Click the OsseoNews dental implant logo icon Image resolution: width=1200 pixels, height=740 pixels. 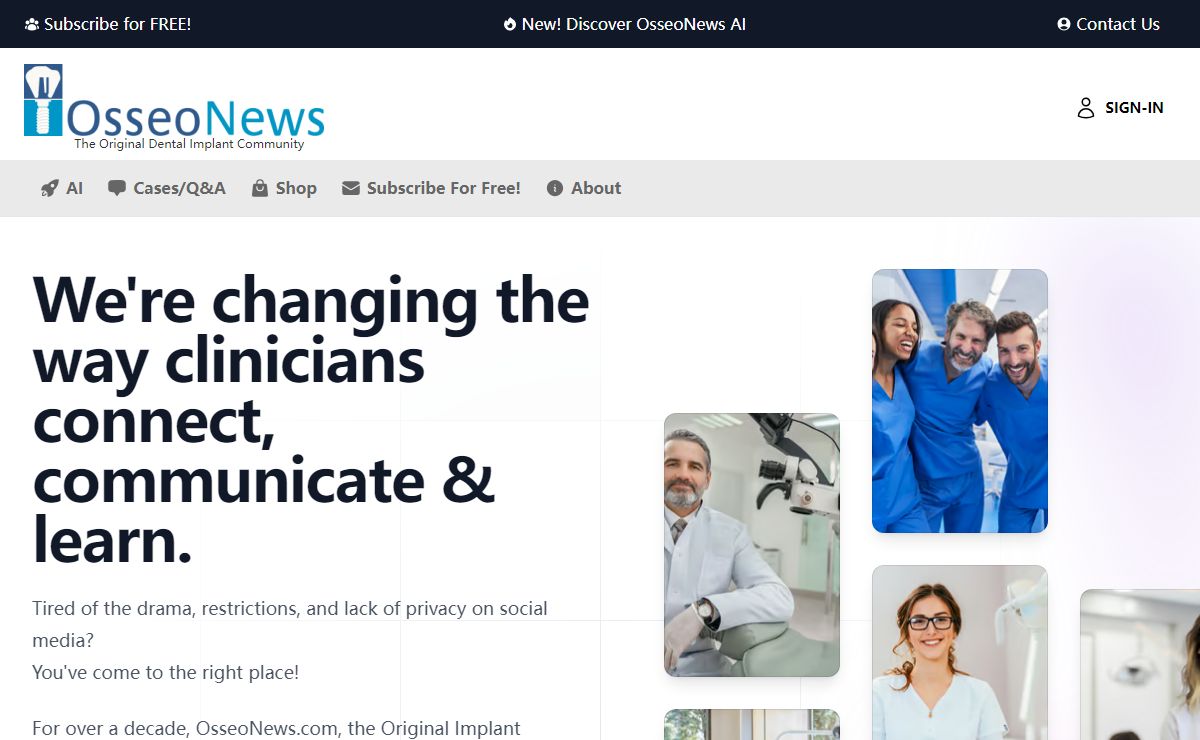(43, 100)
